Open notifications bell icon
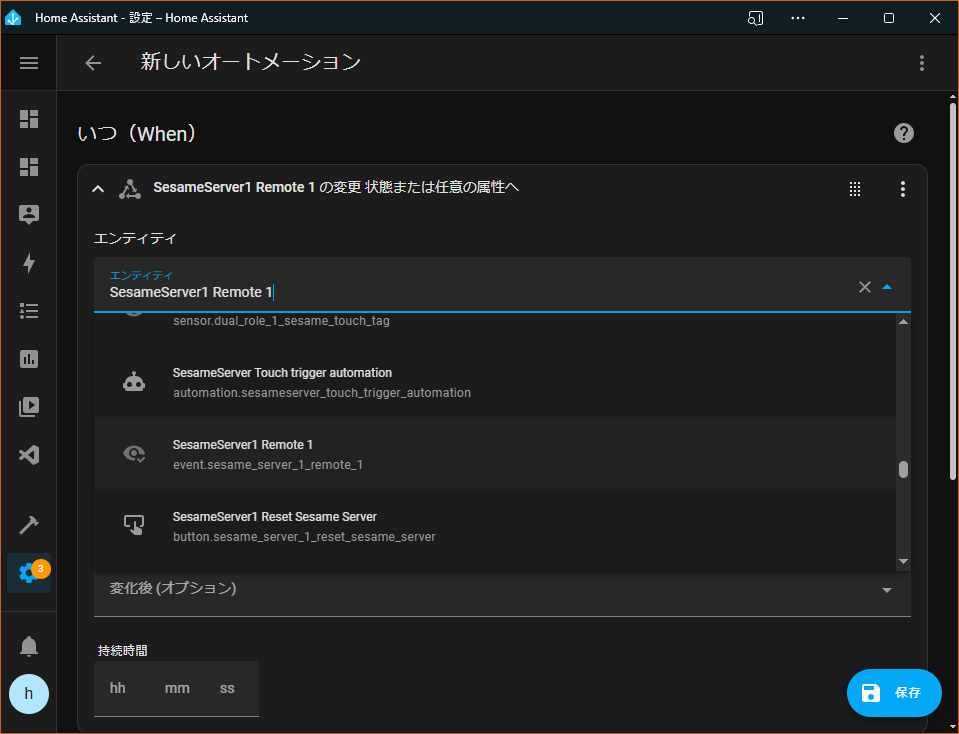The width and height of the screenshot is (959, 734). pyautogui.click(x=29, y=646)
